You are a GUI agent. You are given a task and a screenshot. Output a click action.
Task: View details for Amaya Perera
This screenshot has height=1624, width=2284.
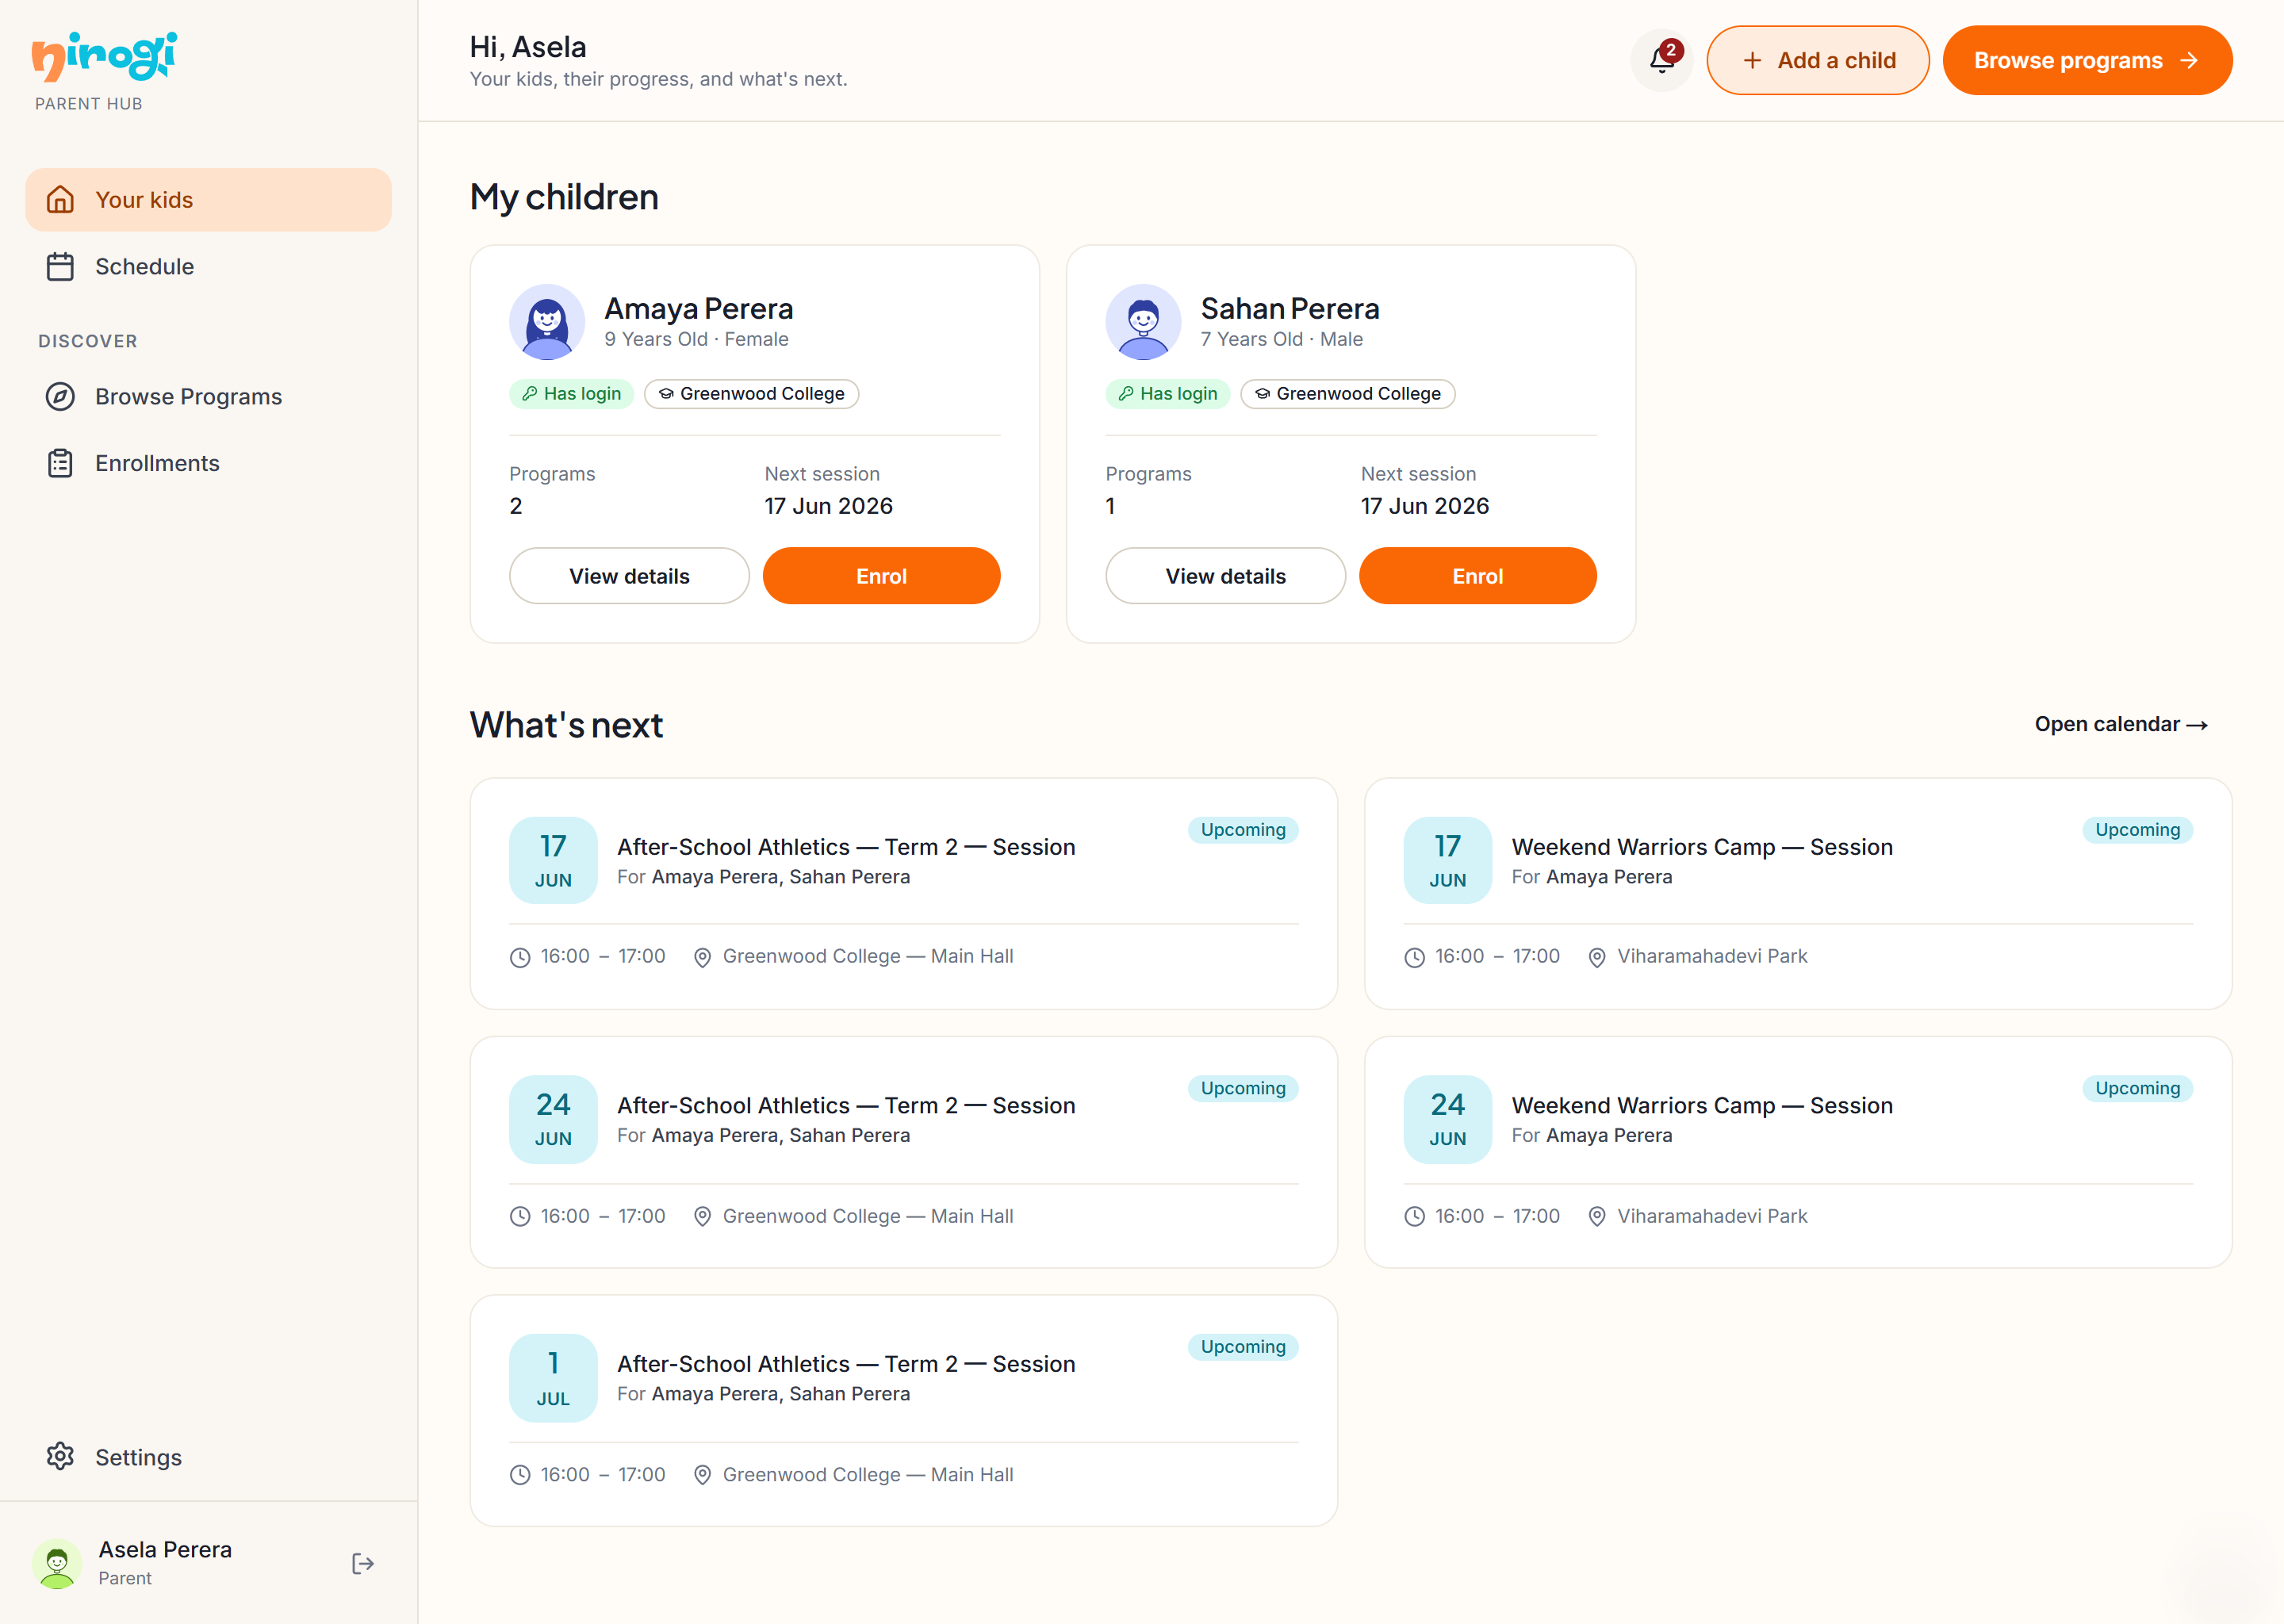[629, 576]
